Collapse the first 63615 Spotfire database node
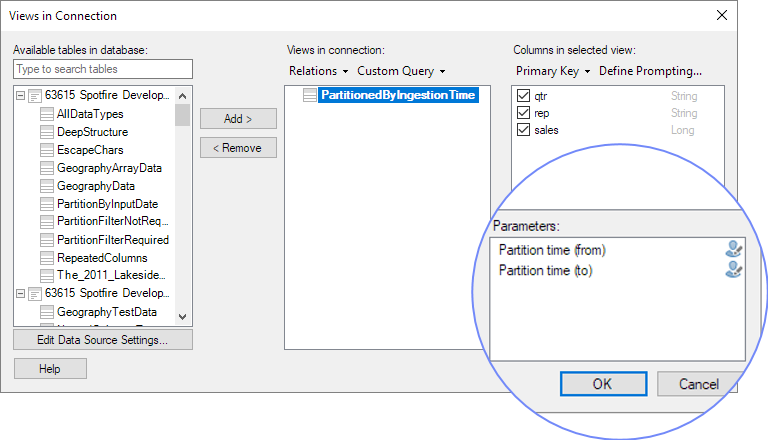 click(21, 96)
